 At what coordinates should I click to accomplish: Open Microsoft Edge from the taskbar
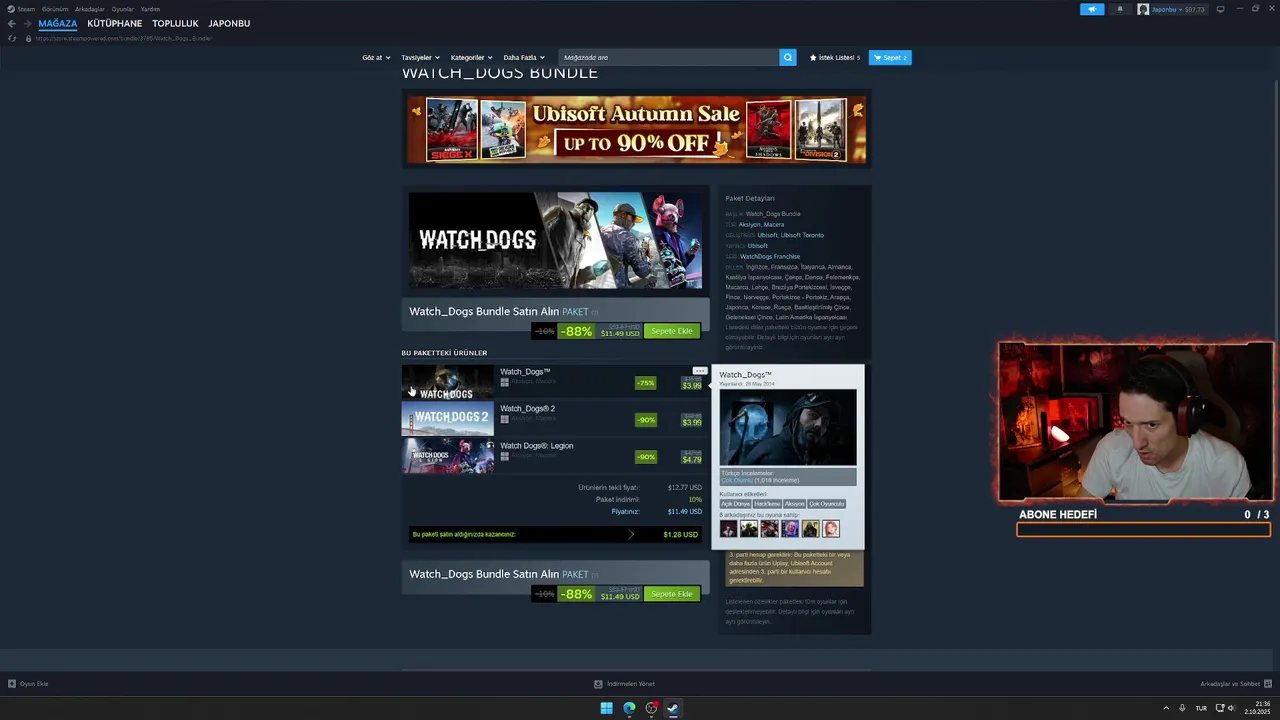[629, 708]
